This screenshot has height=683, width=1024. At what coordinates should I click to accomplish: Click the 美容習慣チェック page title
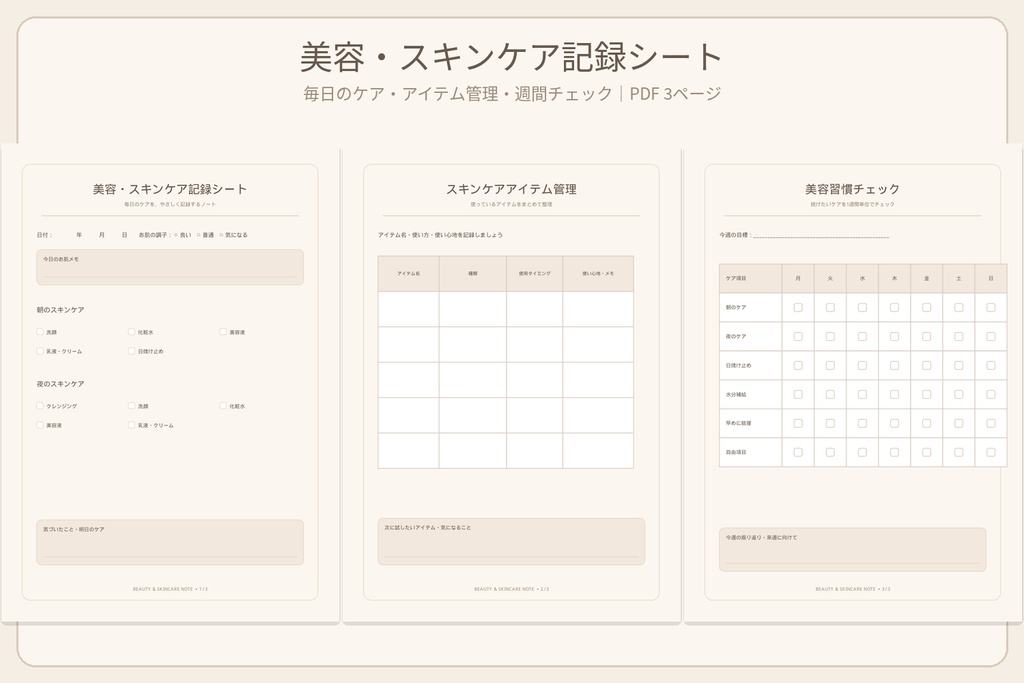[x=852, y=189]
